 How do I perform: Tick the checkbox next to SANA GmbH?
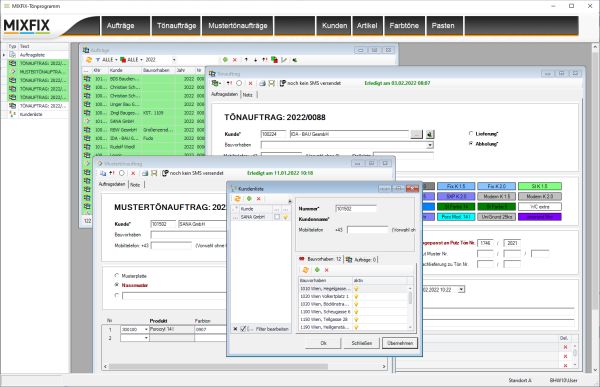[277, 217]
